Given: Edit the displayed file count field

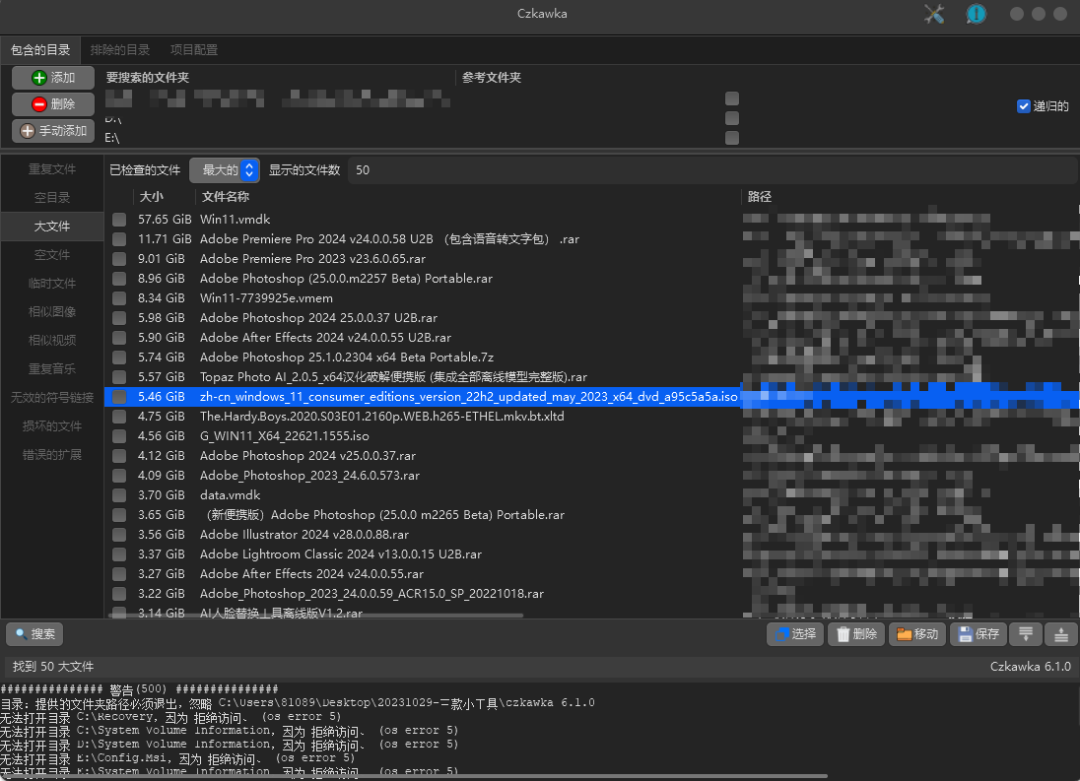Looking at the screenshot, I should [712, 170].
